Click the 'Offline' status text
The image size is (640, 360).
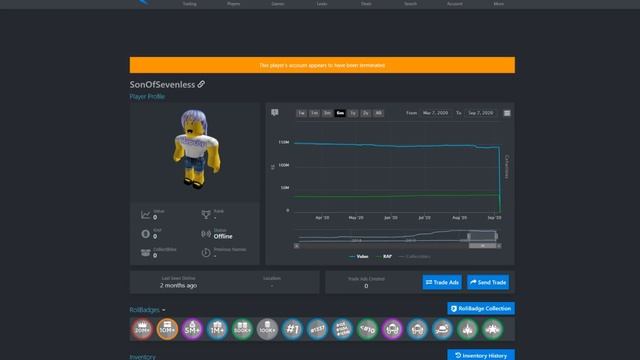(223, 236)
